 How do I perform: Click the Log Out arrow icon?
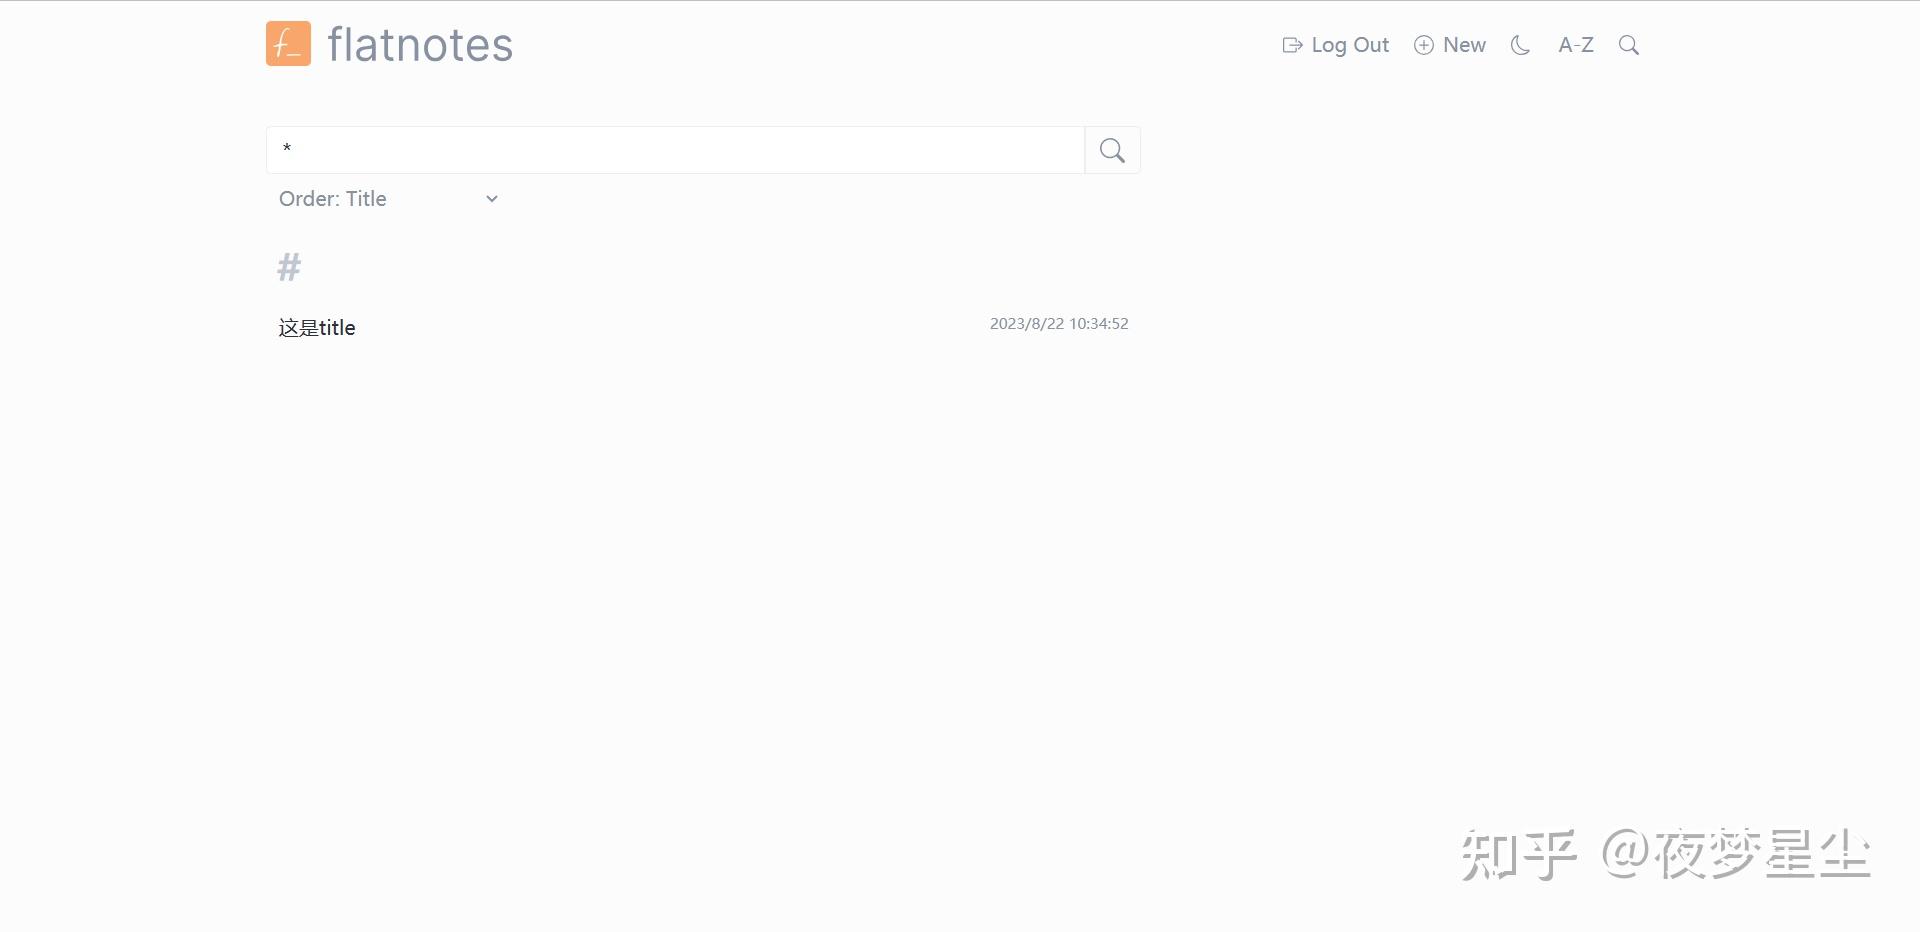1292,45
